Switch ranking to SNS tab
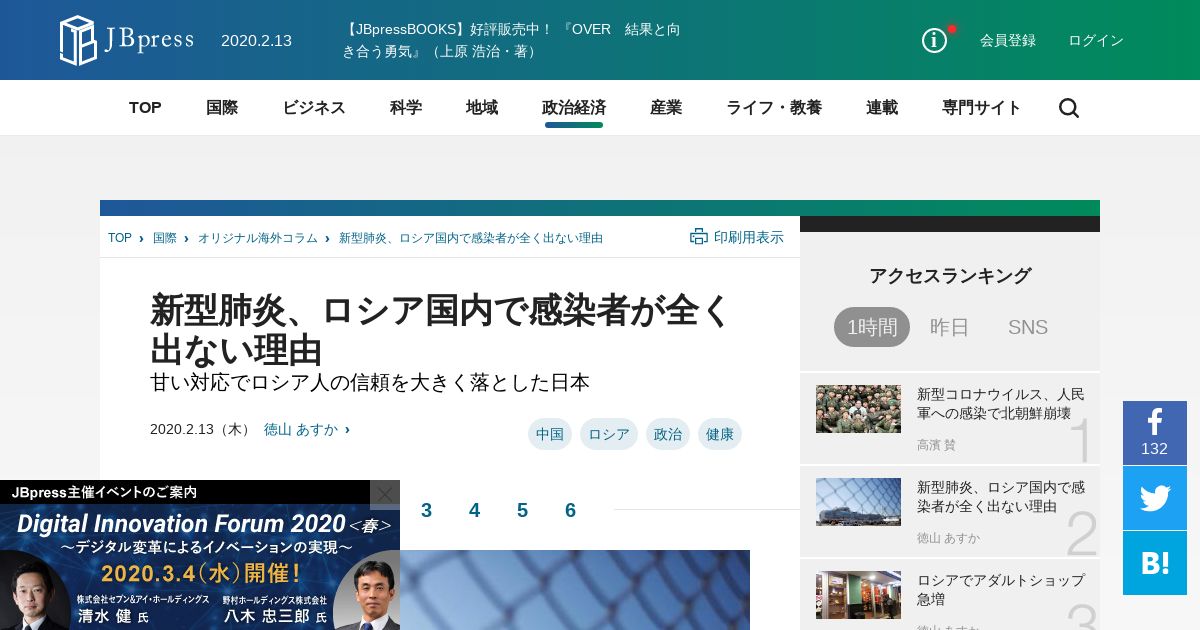Screen dimensions: 1200x630 pyautogui.click(x=1028, y=327)
